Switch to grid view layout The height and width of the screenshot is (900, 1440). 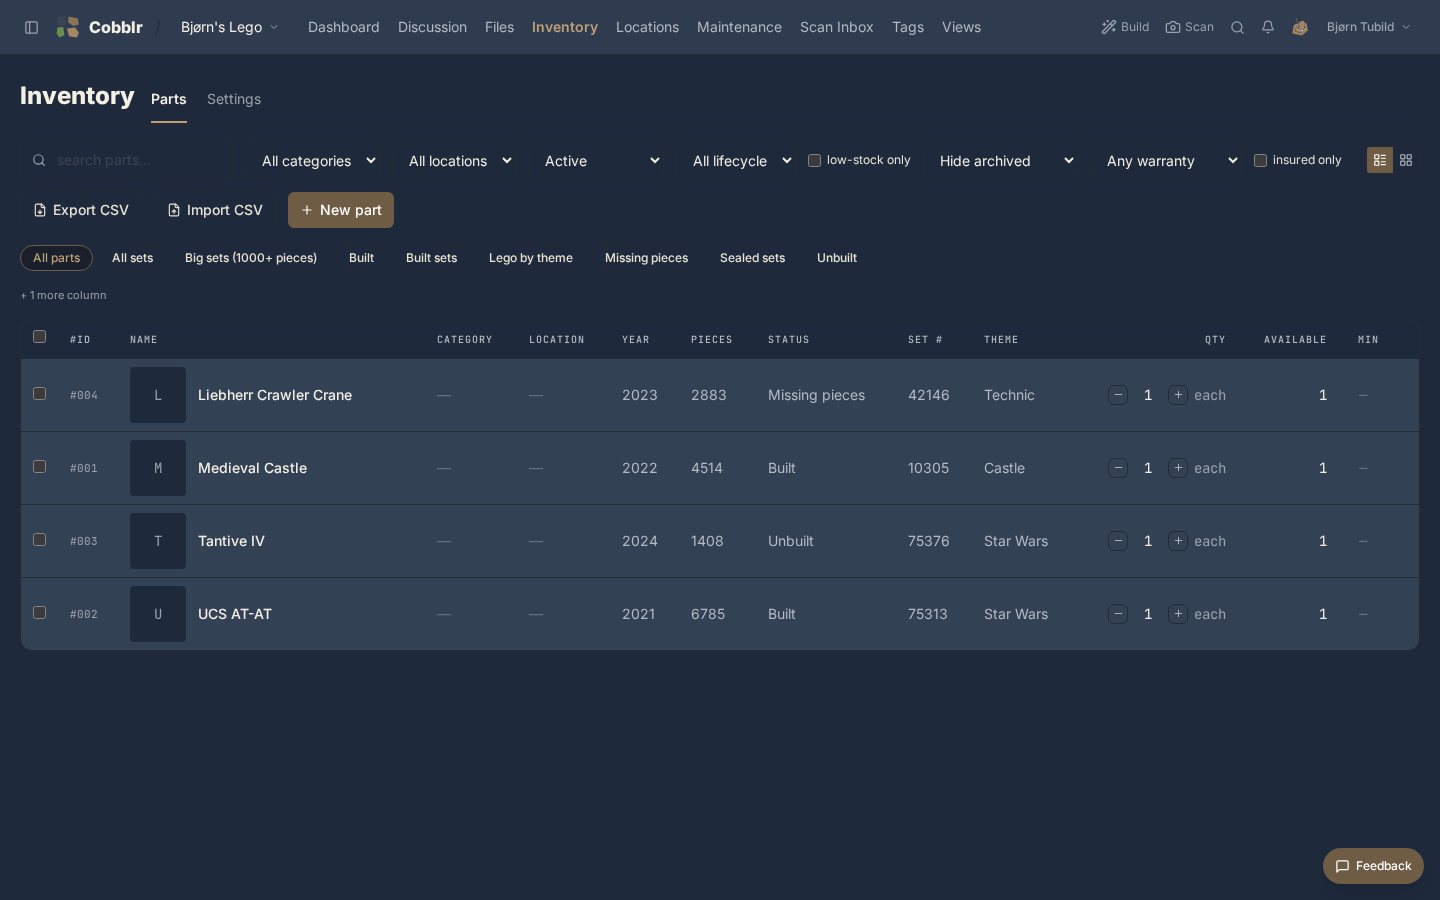[1406, 160]
